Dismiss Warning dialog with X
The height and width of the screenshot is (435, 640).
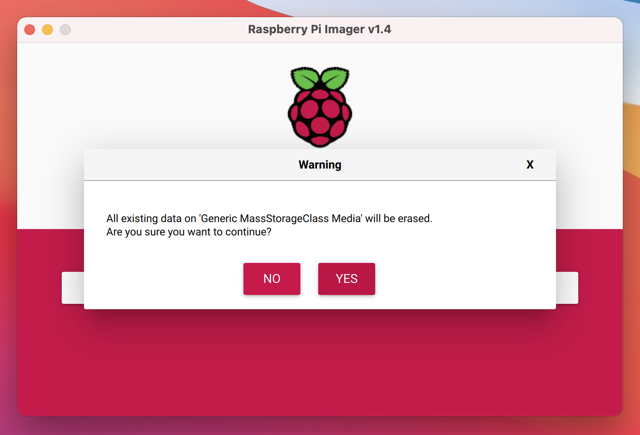(530, 165)
